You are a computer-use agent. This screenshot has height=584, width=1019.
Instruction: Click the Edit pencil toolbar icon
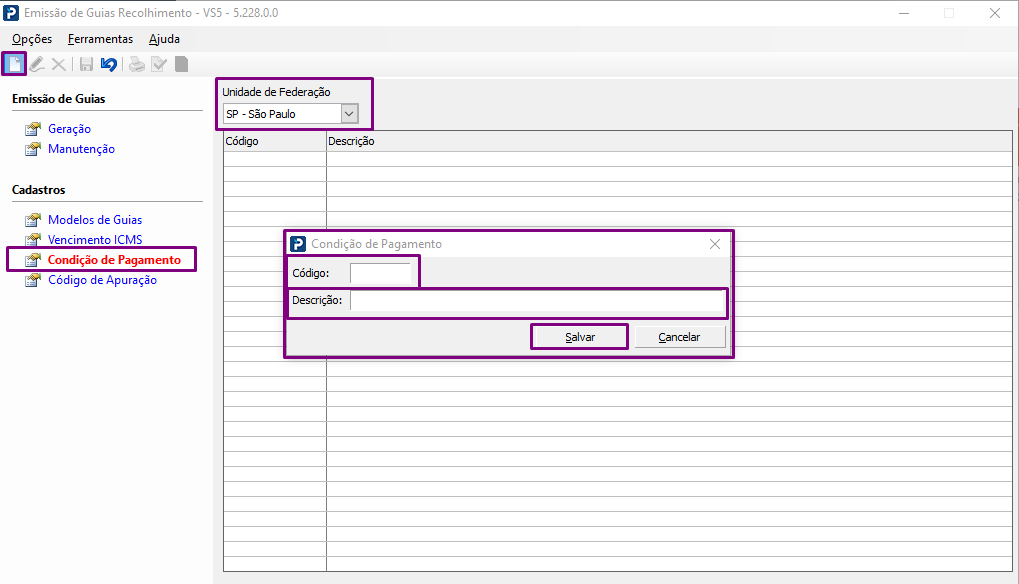click(37, 64)
